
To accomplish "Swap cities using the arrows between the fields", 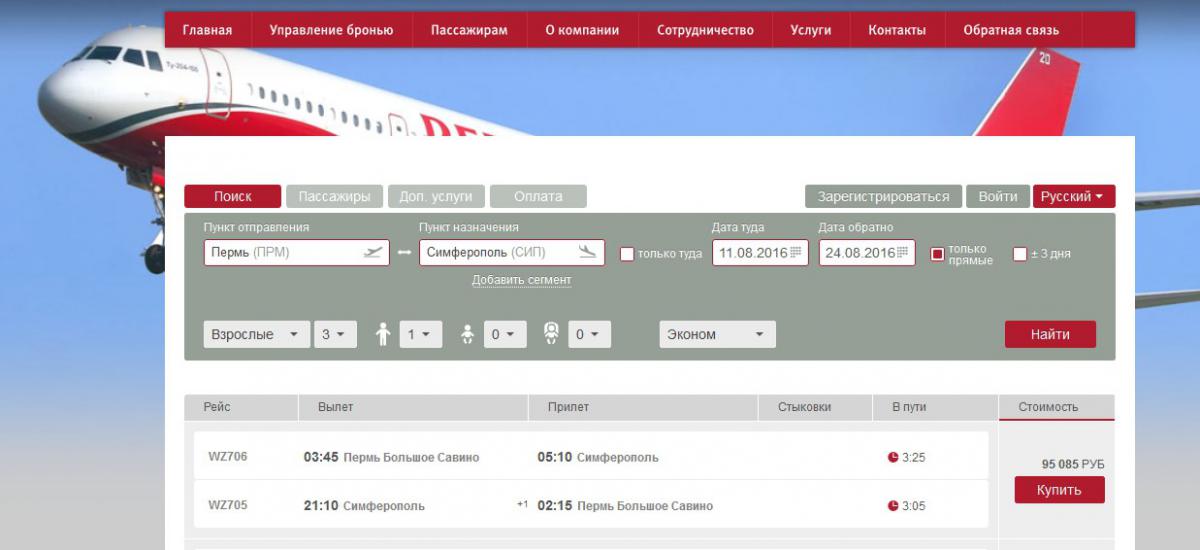I will (404, 253).
